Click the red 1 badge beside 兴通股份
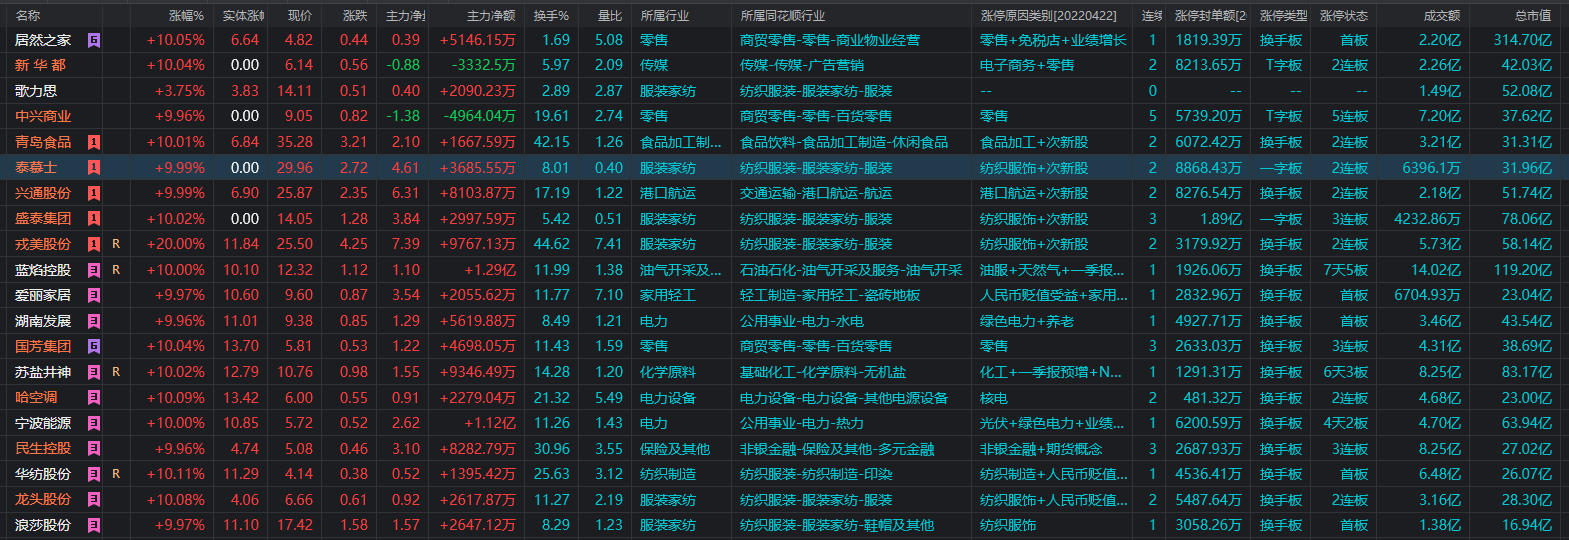 click(x=94, y=193)
